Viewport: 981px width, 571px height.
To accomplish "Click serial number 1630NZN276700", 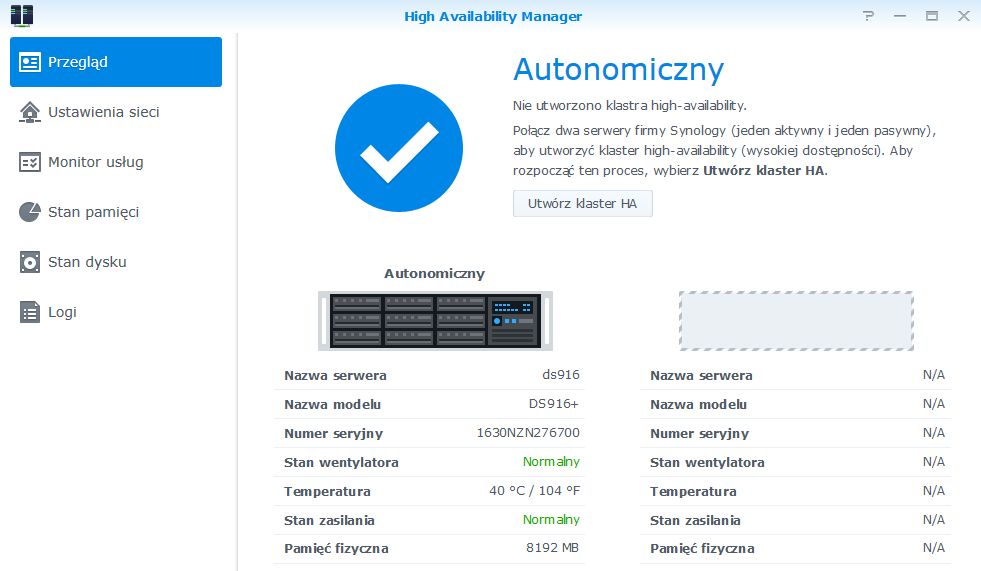I will [528, 432].
